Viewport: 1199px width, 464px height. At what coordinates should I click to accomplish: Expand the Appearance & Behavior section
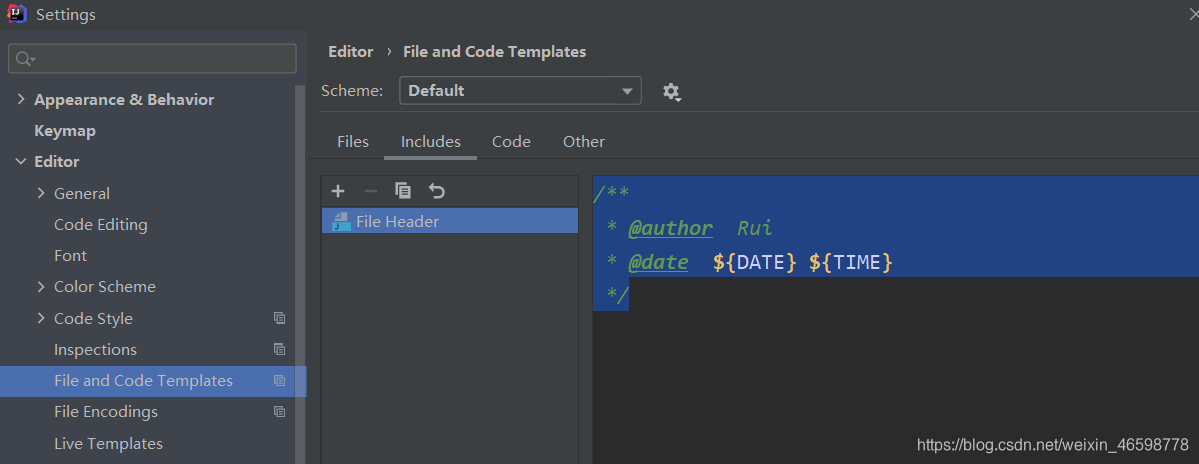(20, 99)
